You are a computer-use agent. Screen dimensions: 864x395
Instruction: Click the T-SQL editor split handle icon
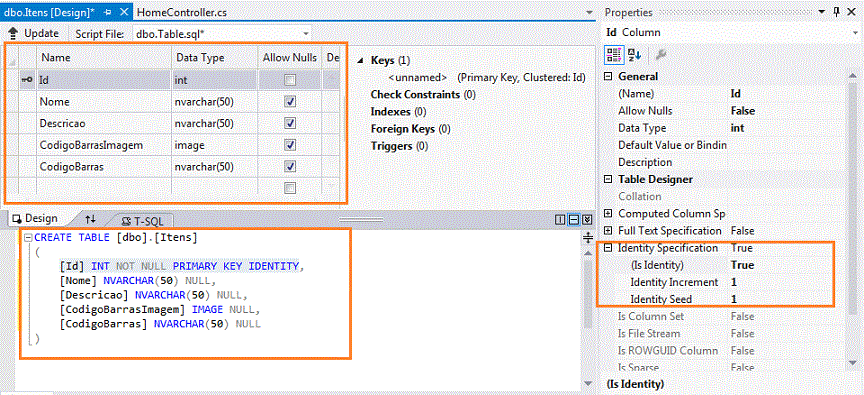(587, 237)
